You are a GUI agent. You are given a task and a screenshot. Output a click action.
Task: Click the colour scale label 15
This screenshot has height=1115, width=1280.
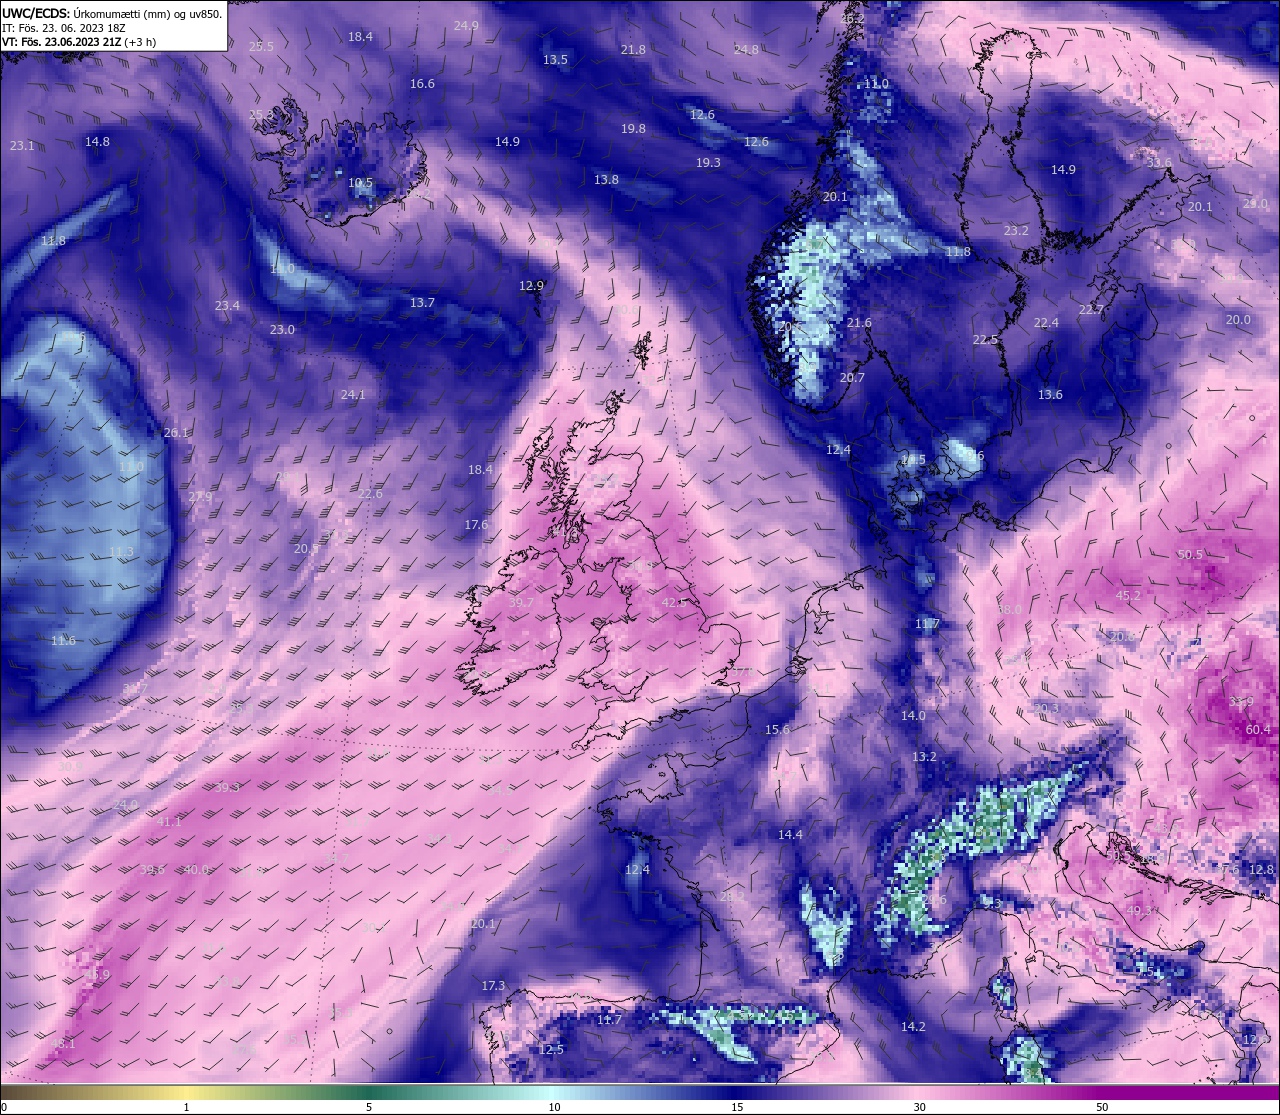click(737, 1107)
